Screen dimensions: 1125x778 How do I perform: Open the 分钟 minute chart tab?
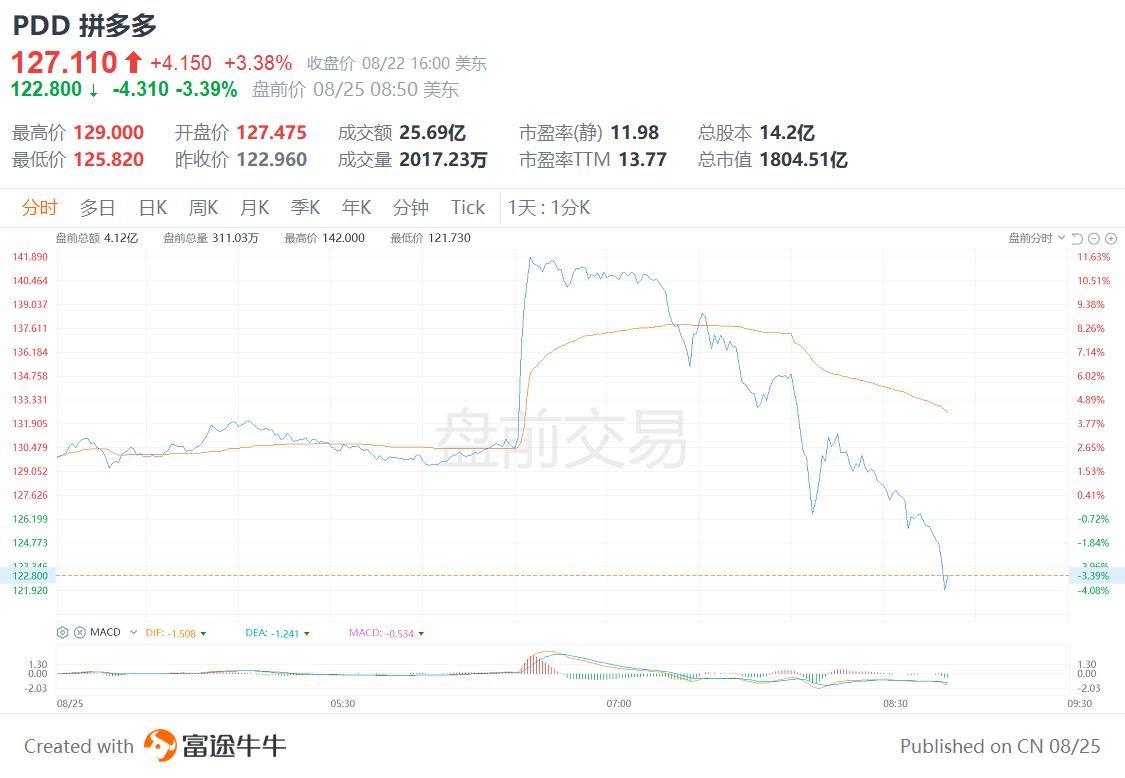(410, 207)
